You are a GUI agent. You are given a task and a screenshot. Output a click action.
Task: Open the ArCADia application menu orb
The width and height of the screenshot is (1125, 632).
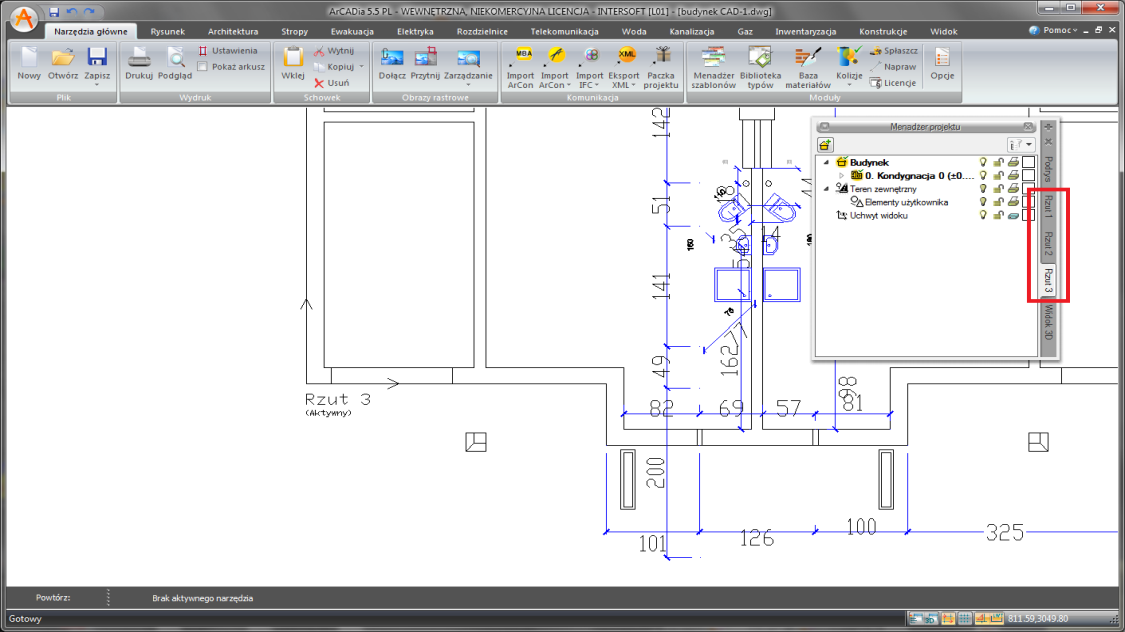point(24,19)
